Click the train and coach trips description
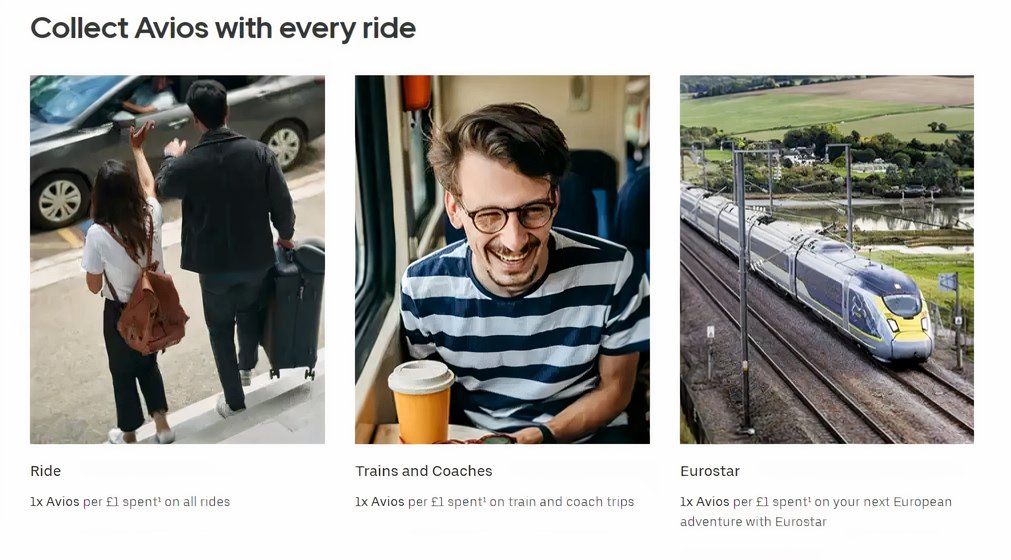 [495, 501]
